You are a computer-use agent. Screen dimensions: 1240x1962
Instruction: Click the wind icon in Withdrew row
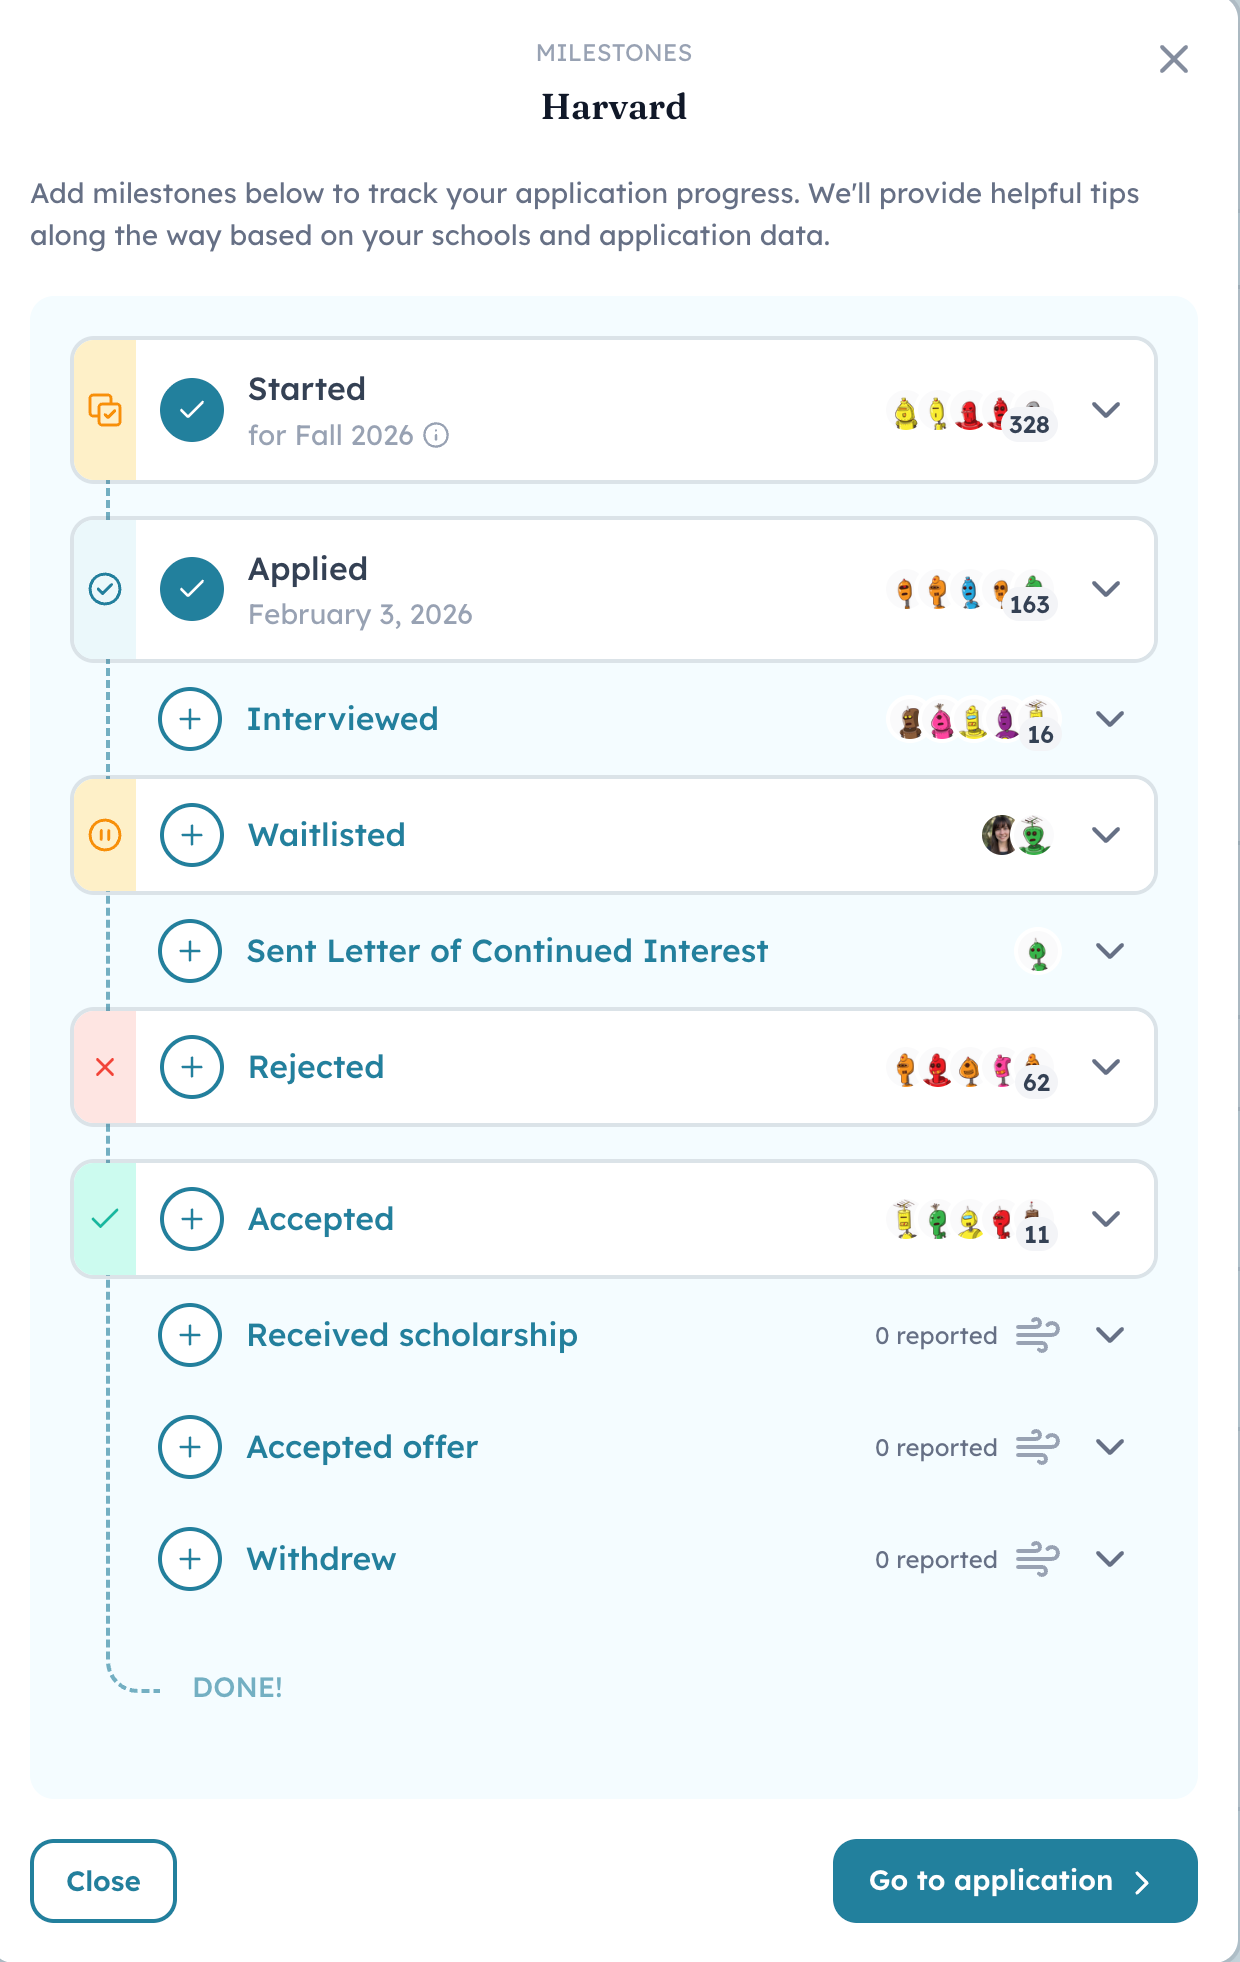[x=1037, y=1559]
